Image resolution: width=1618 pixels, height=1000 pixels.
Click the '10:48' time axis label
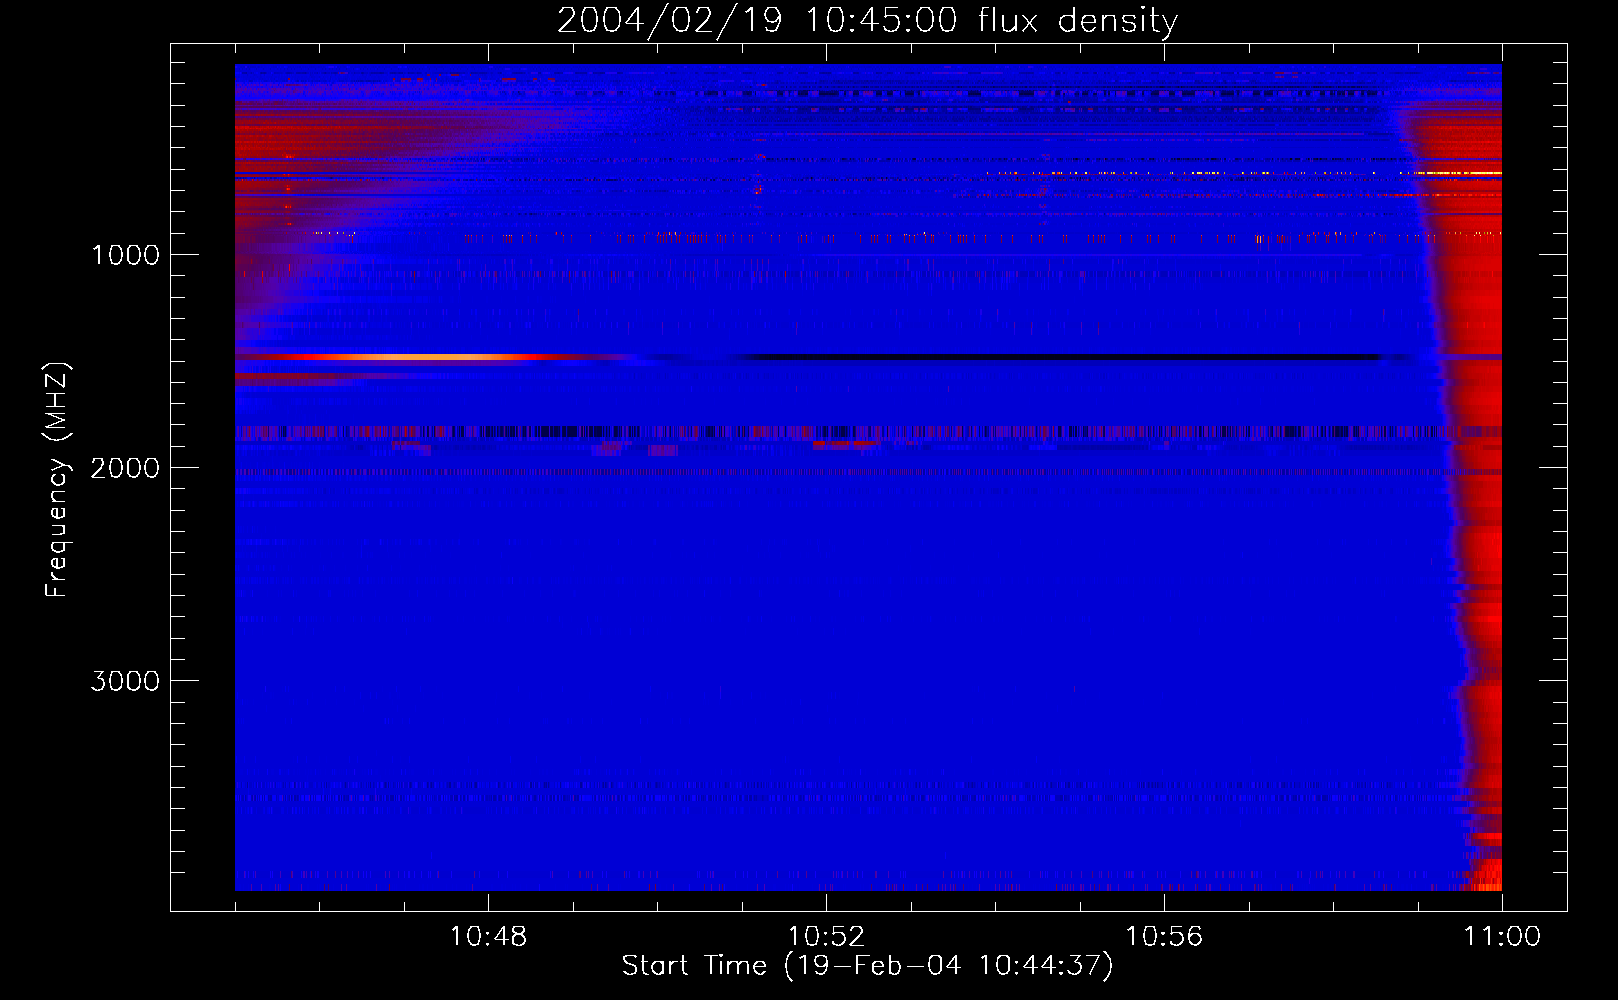point(488,937)
